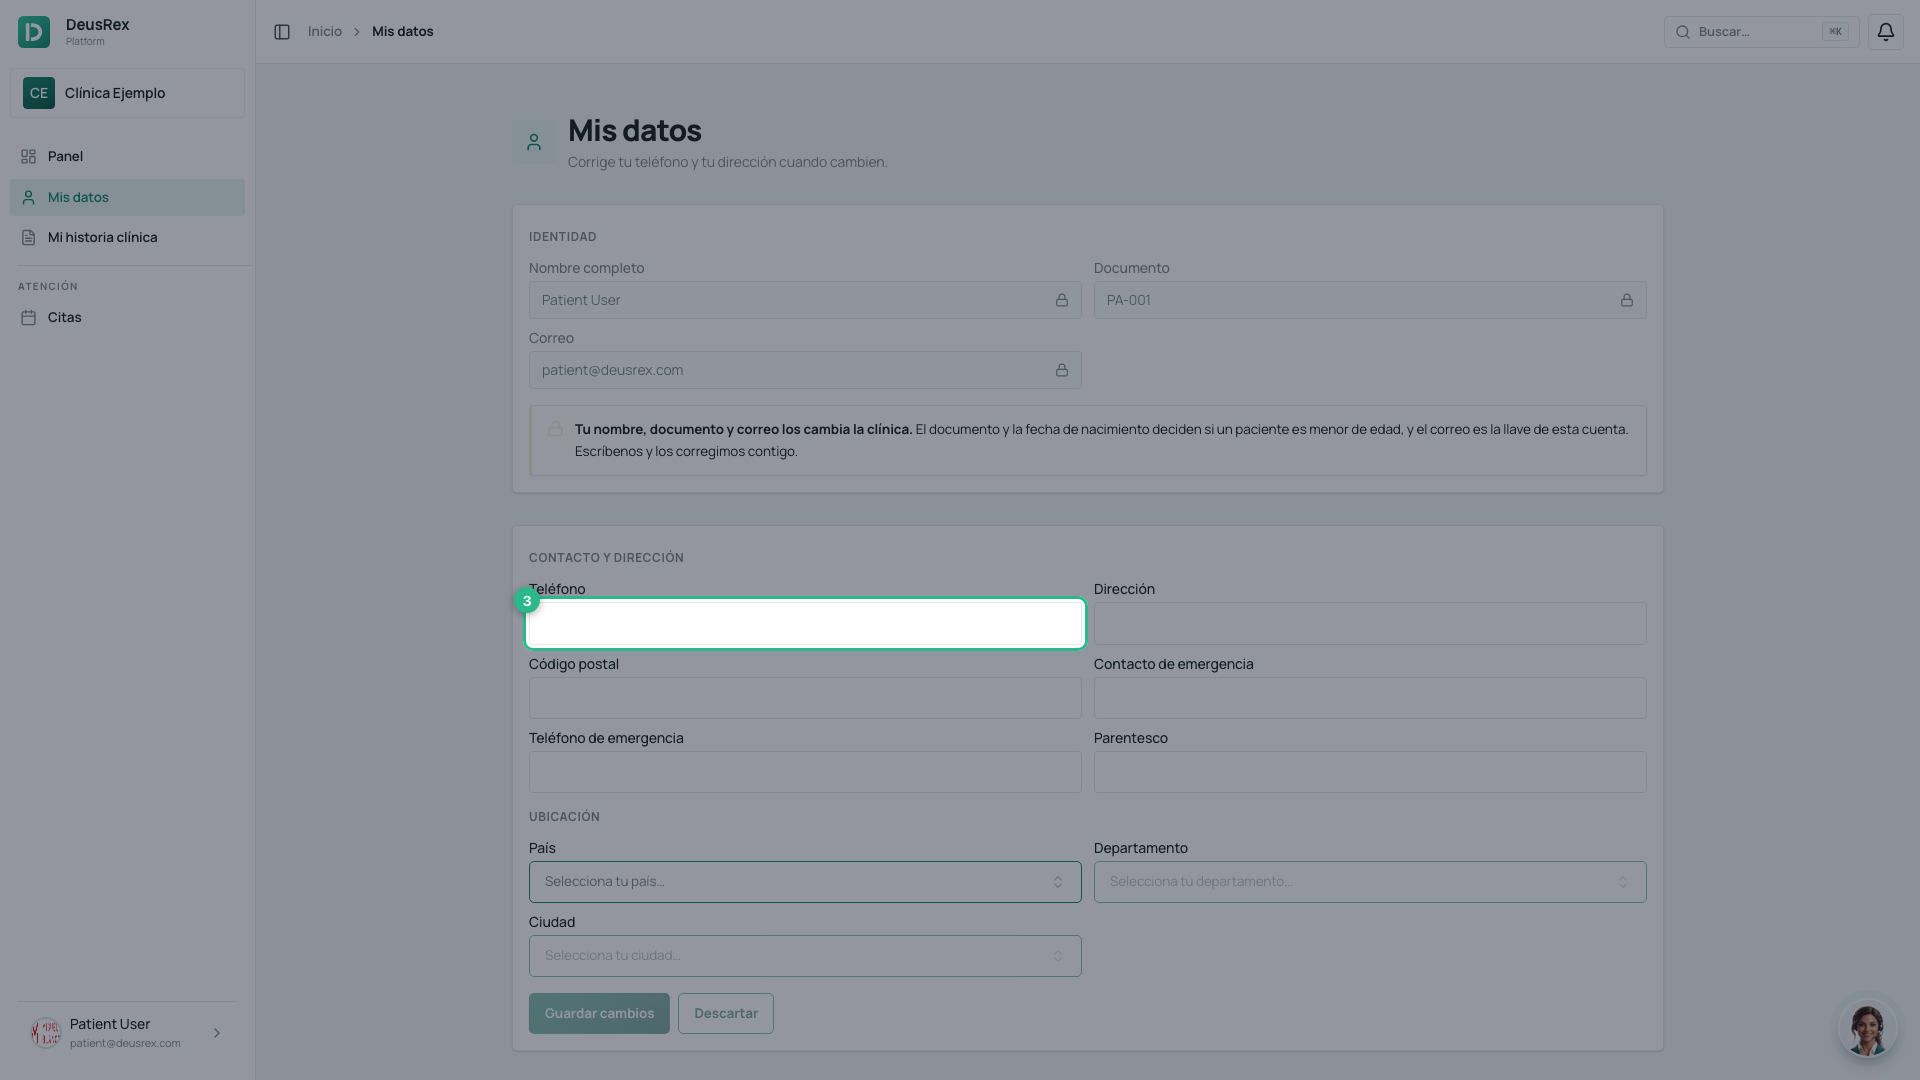
Task: Click the DeusRex logo icon
Action: point(34,32)
